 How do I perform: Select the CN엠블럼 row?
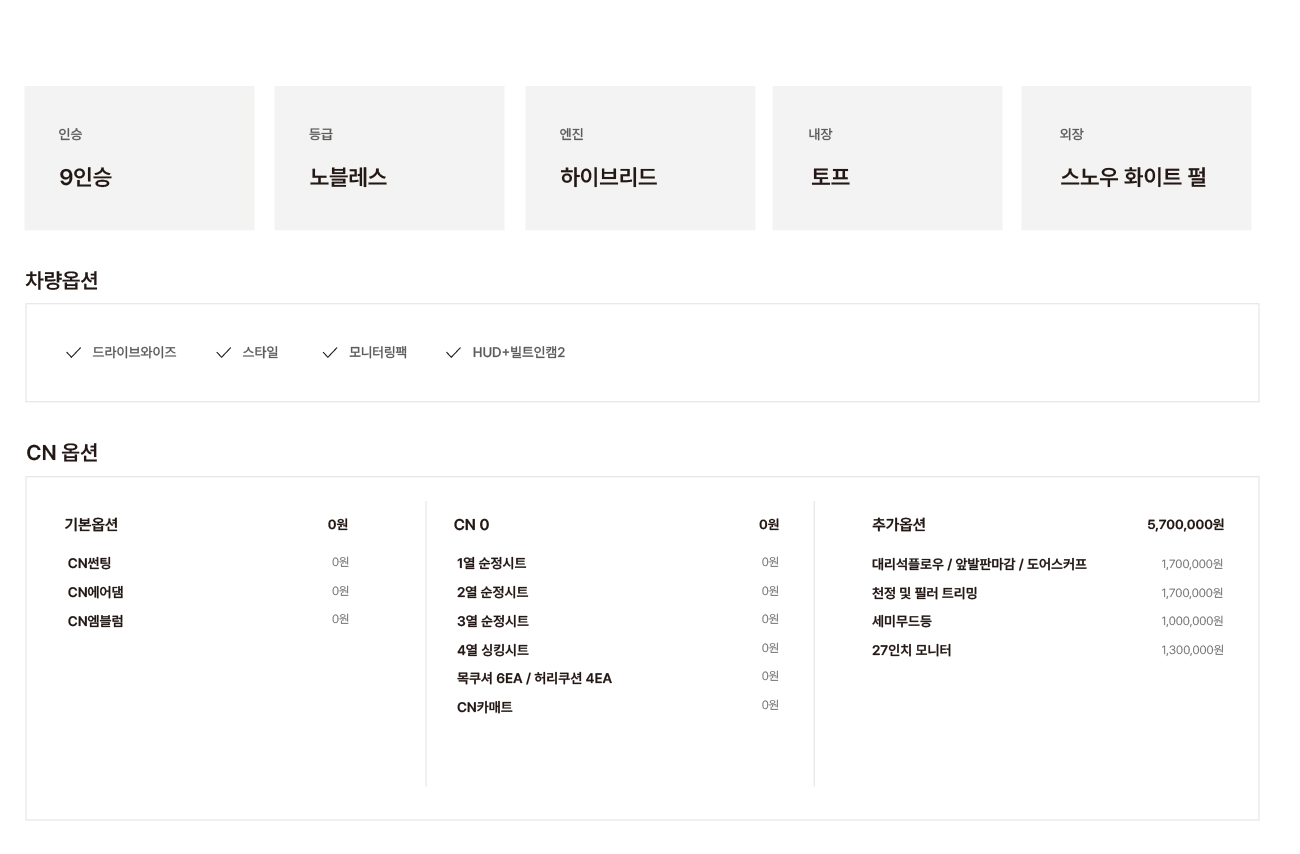pyautogui.click(x=208, y=621)
